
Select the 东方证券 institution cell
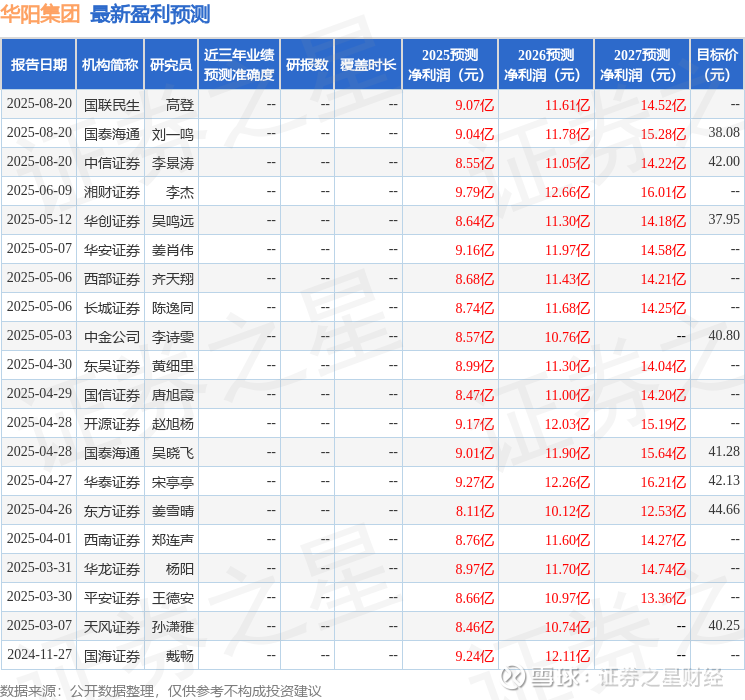(112, 511)
